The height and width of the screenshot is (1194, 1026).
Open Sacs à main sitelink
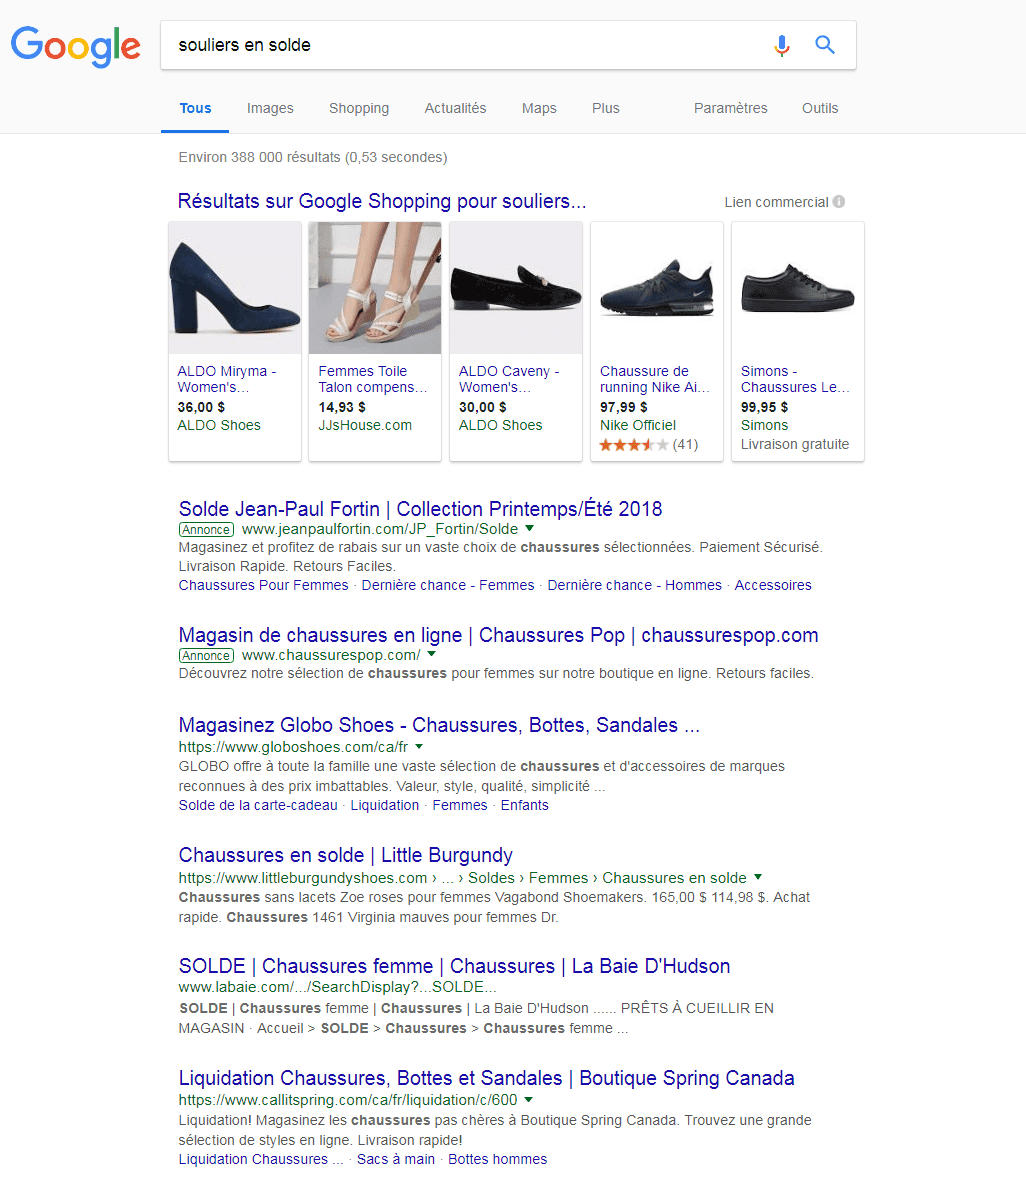tap(396, 1159)
